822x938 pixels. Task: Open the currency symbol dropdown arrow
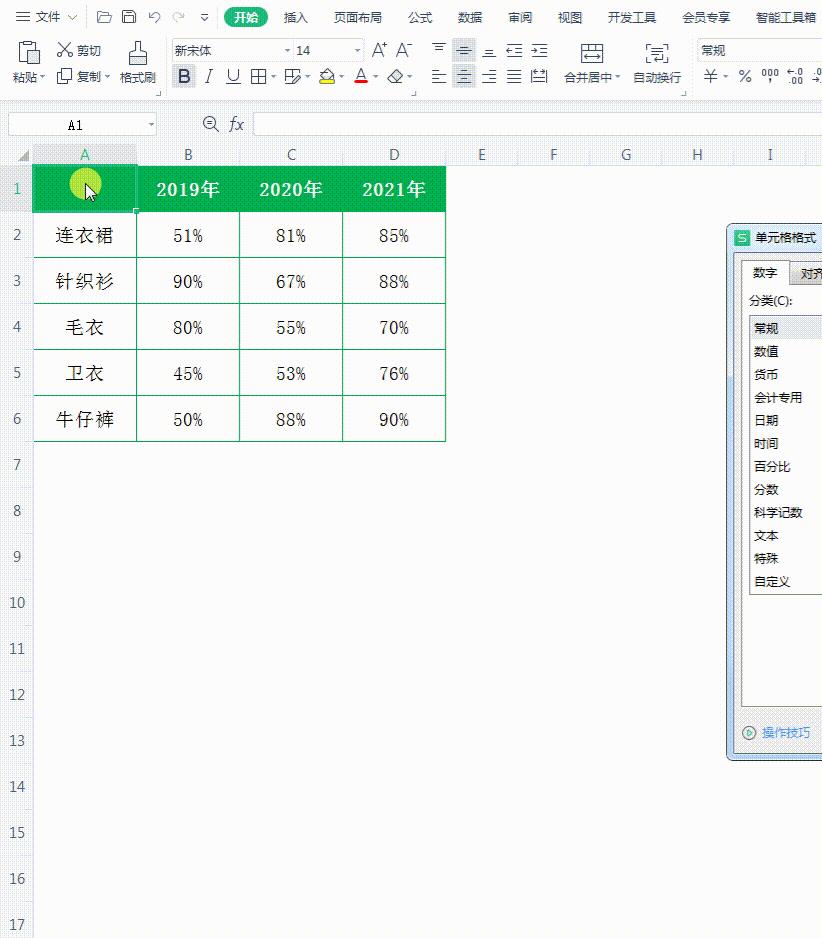click(727, 74)
